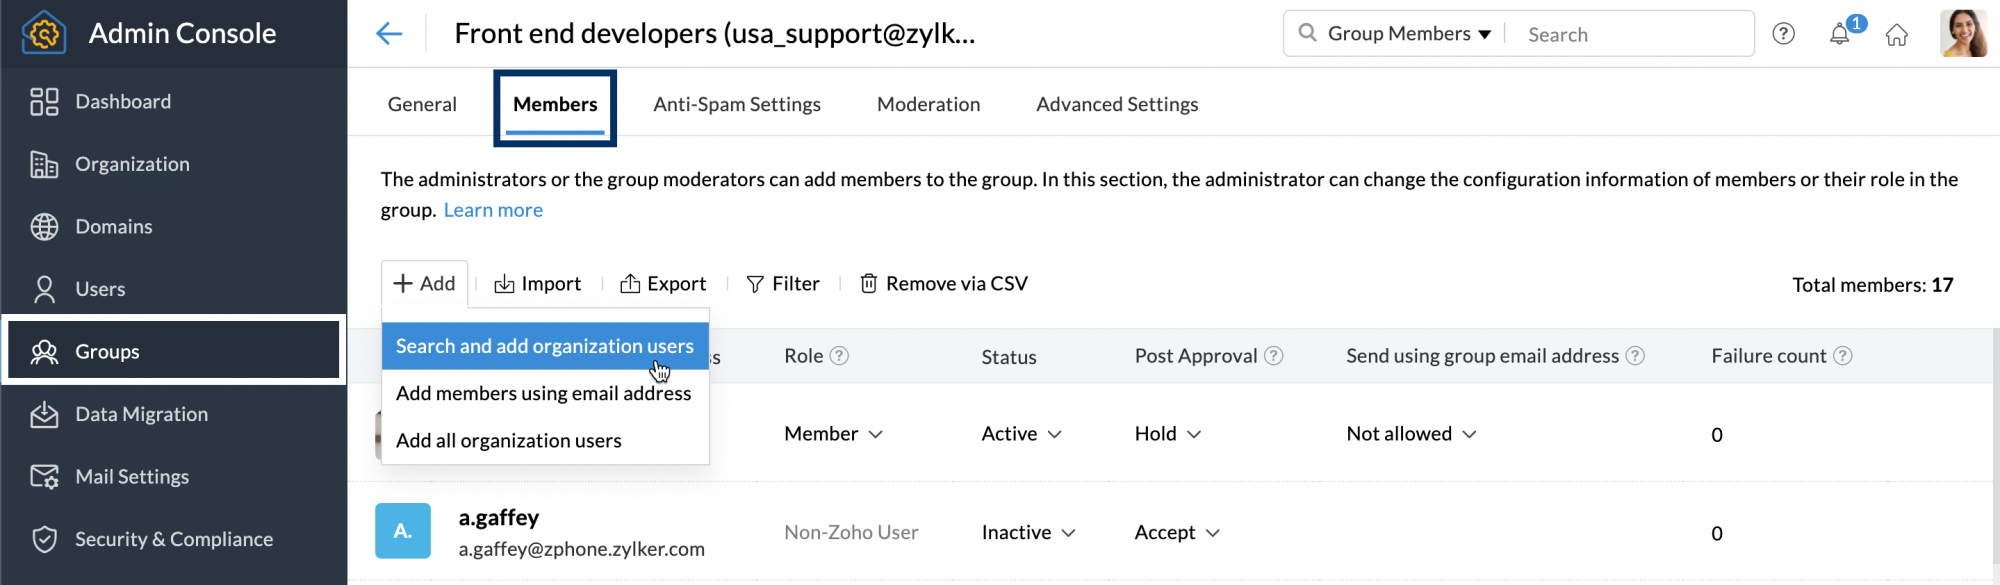Choose Add all organization users
This screenshot has height=585, width=2000.
(x=545, y=440)
